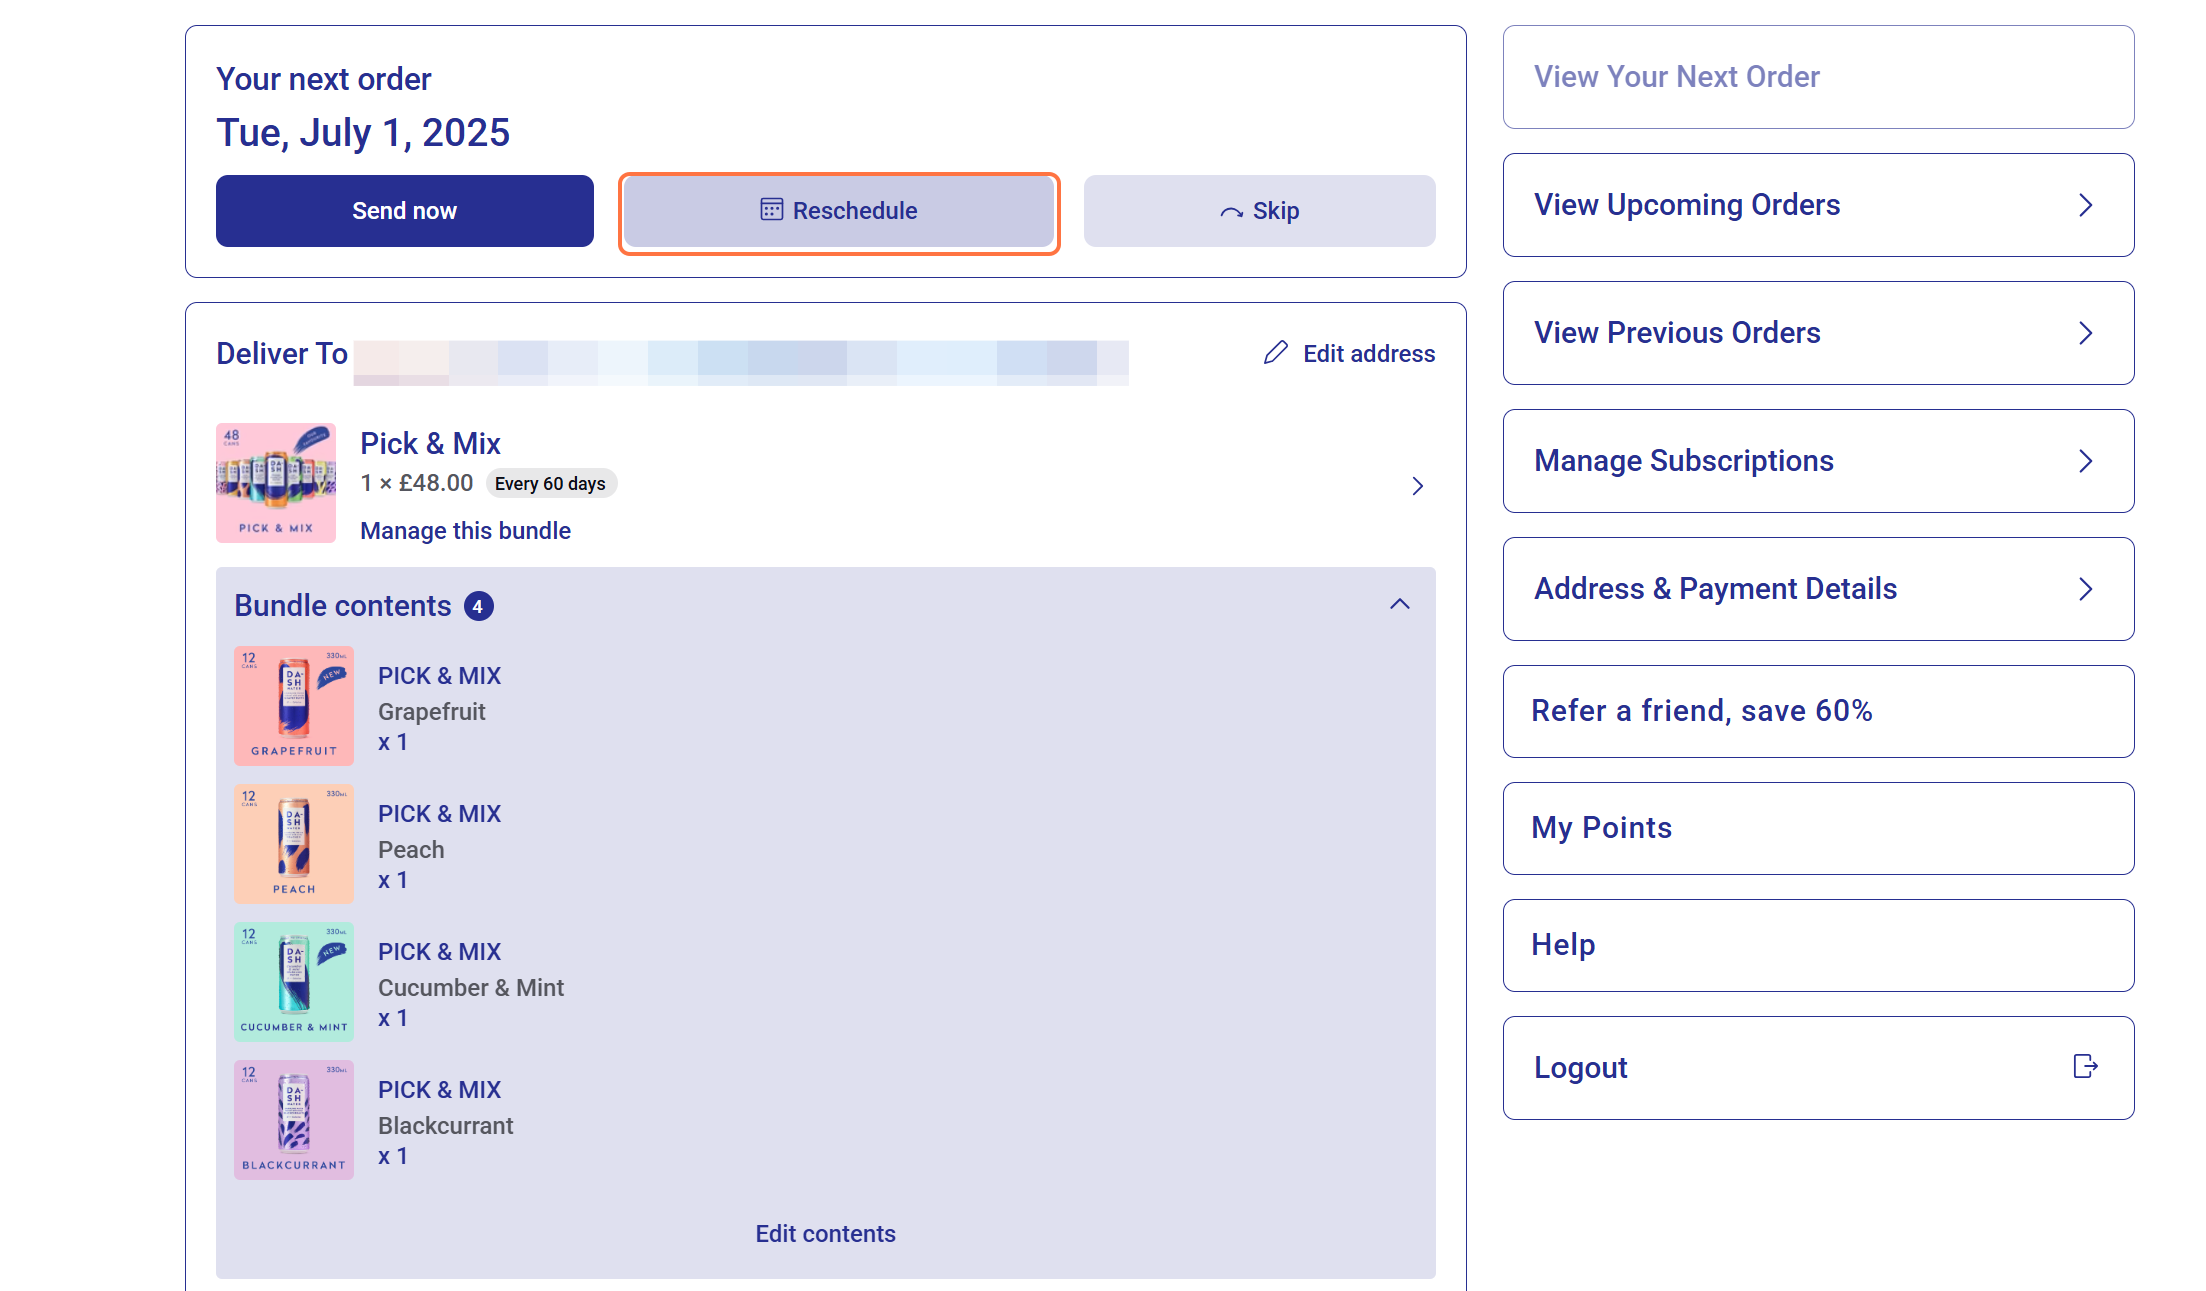The image size is (2206, 1291).
Task: Click the Peach item name
Action: pos(411,850)
